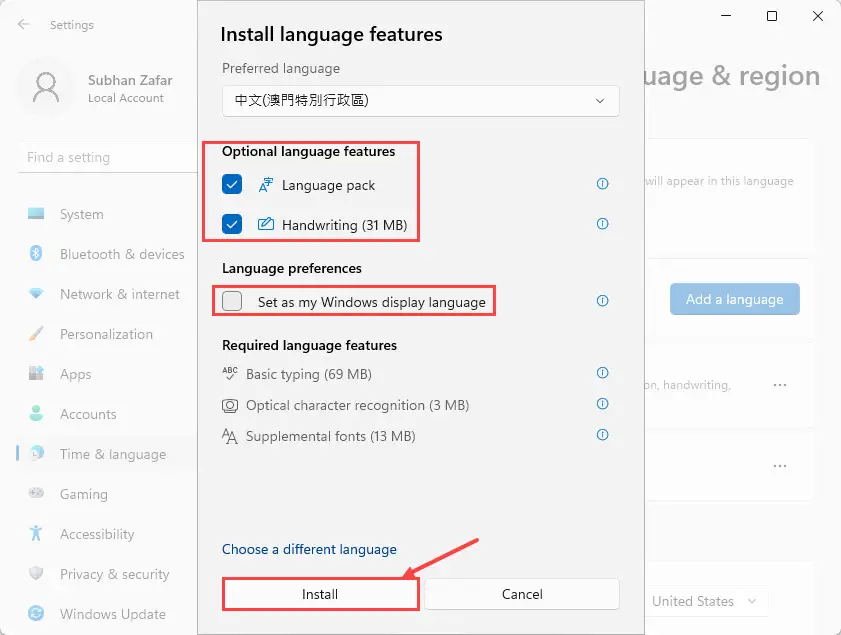Screen dimensions: 841x635
Task: Open Gaming settings
Action: pyautogui.click(x=107, y=494)
